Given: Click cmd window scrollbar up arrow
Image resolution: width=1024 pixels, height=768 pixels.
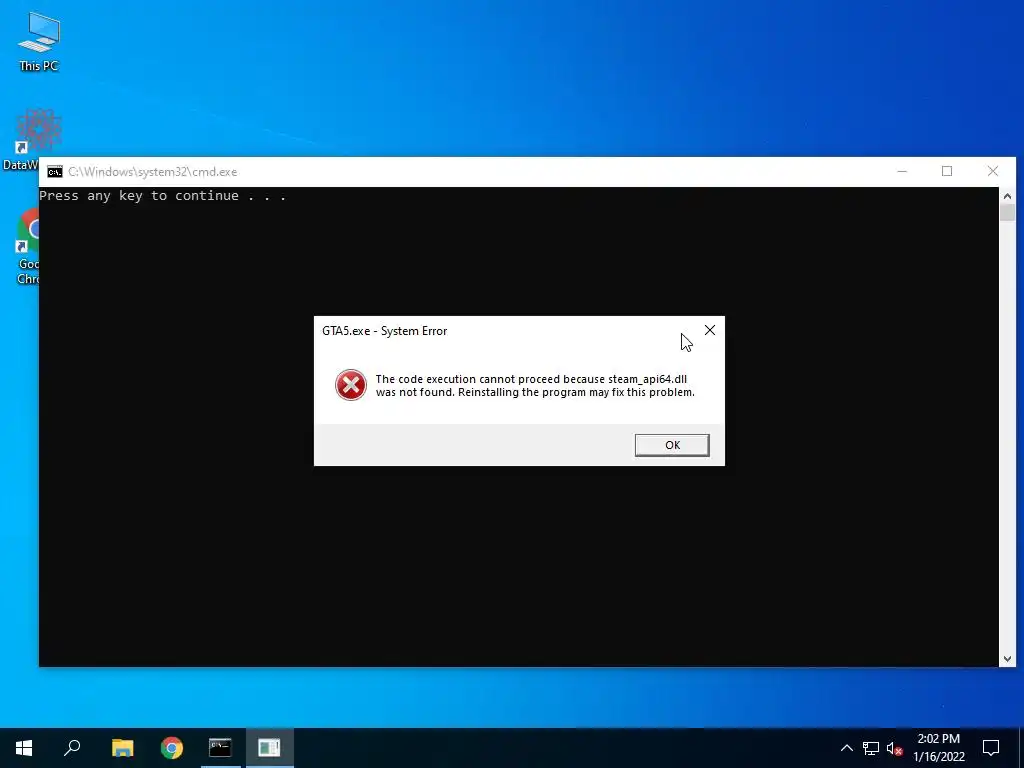Looking at the screenshot, I should pyautogui.click(x=1007, y=196).
